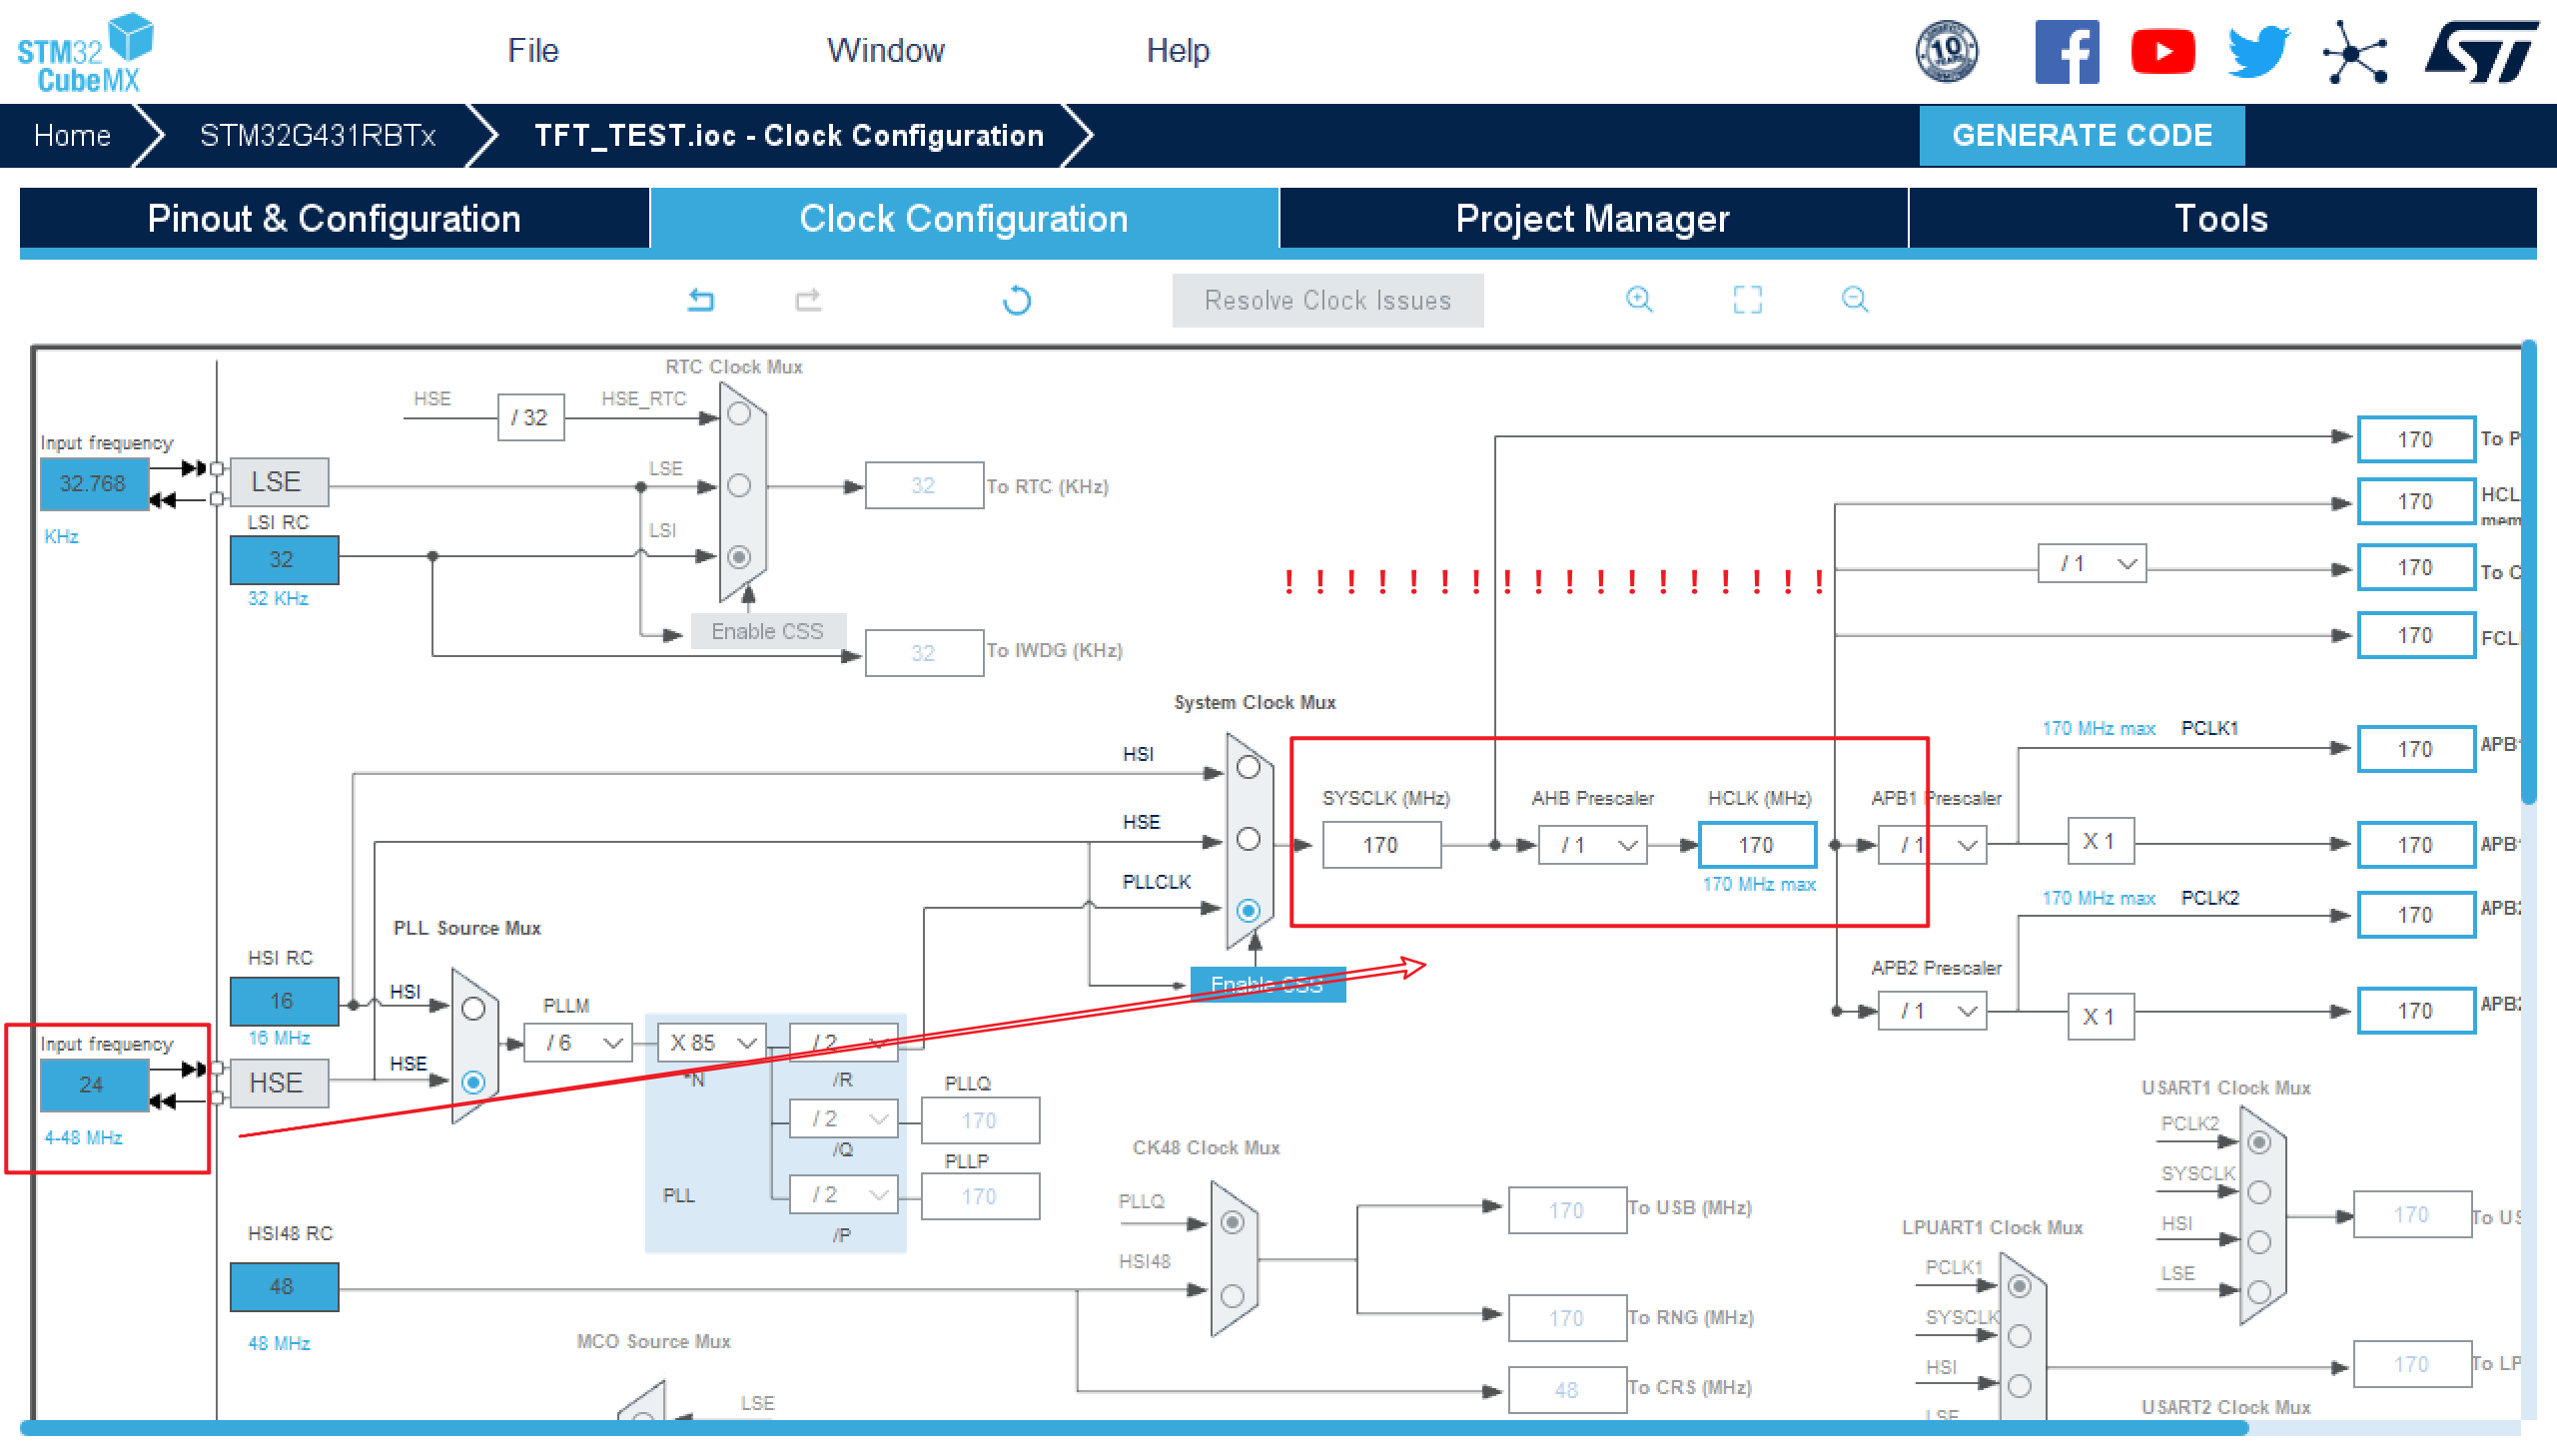Select PLLQ in CK48 Clock Mux
The width and height of the screenshot is (2557, 1456).
1232,1222
